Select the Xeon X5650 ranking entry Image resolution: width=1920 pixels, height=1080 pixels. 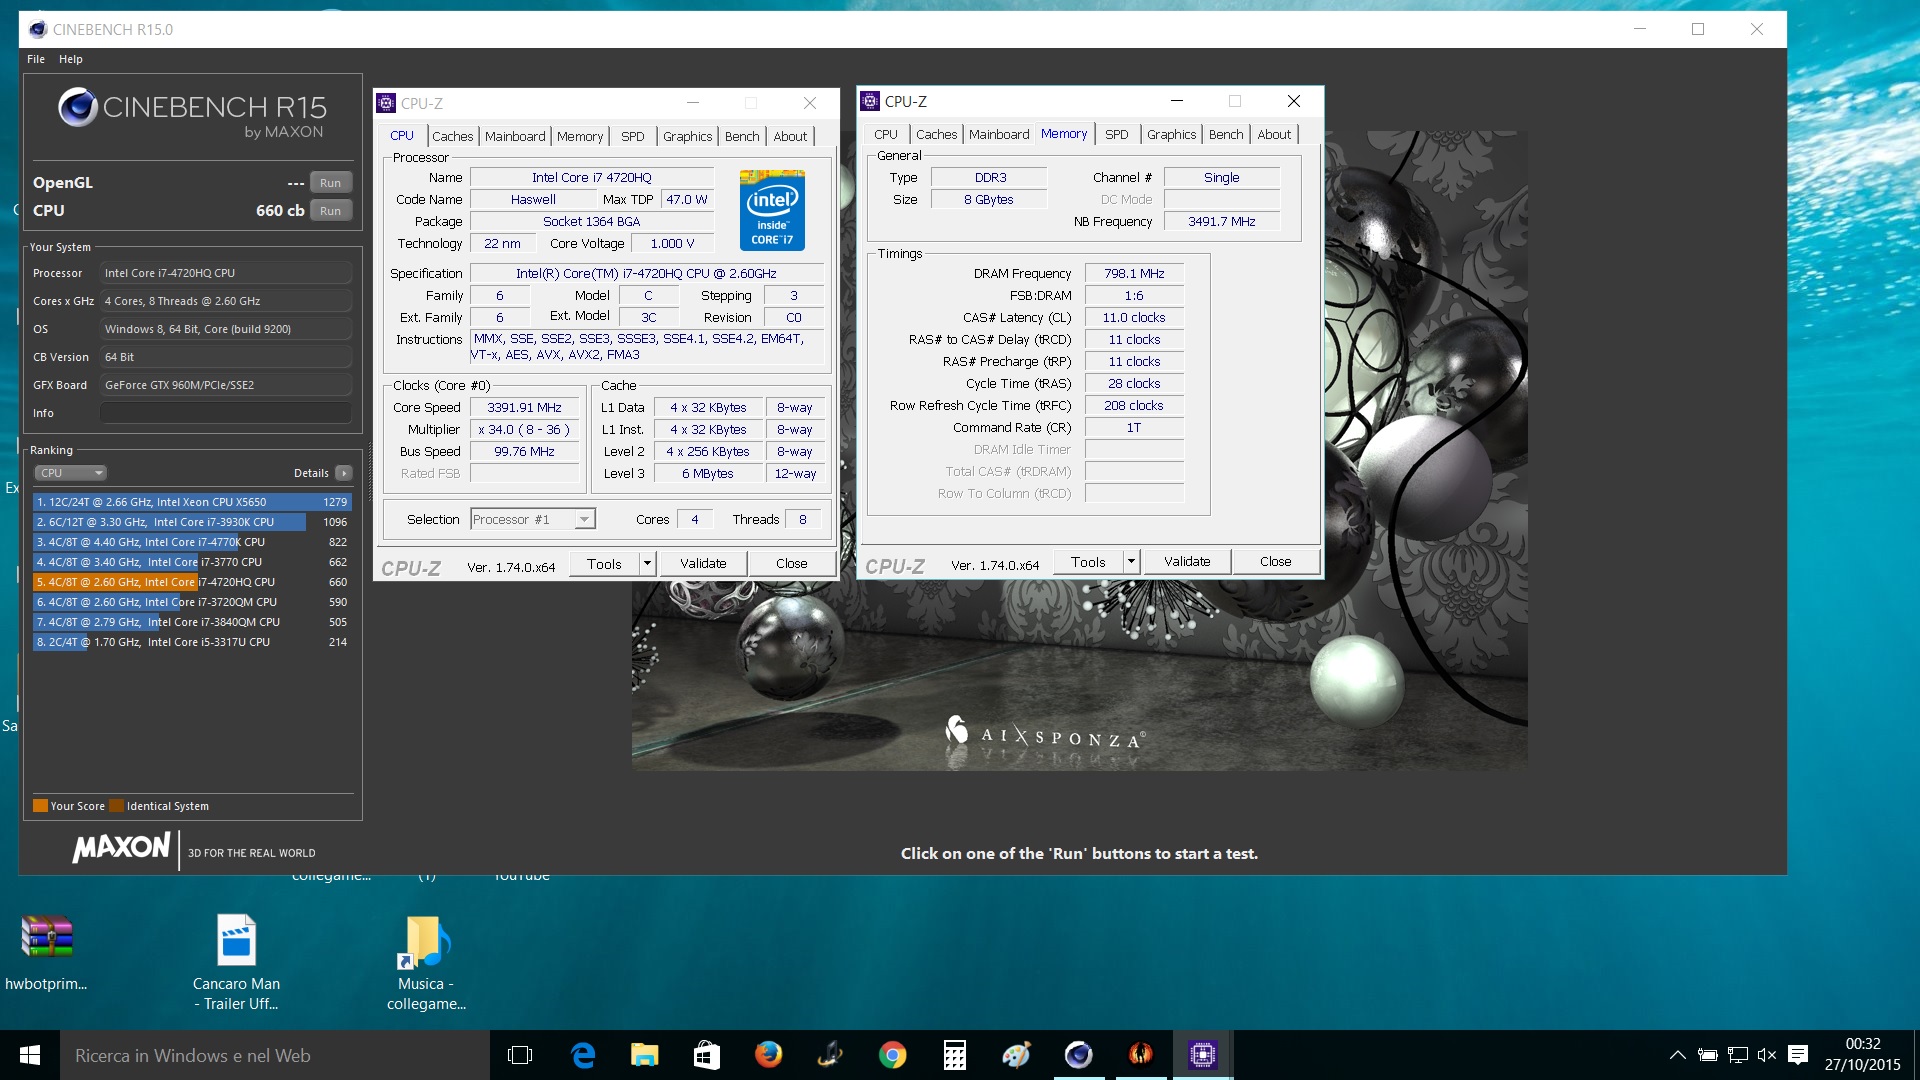192,502
